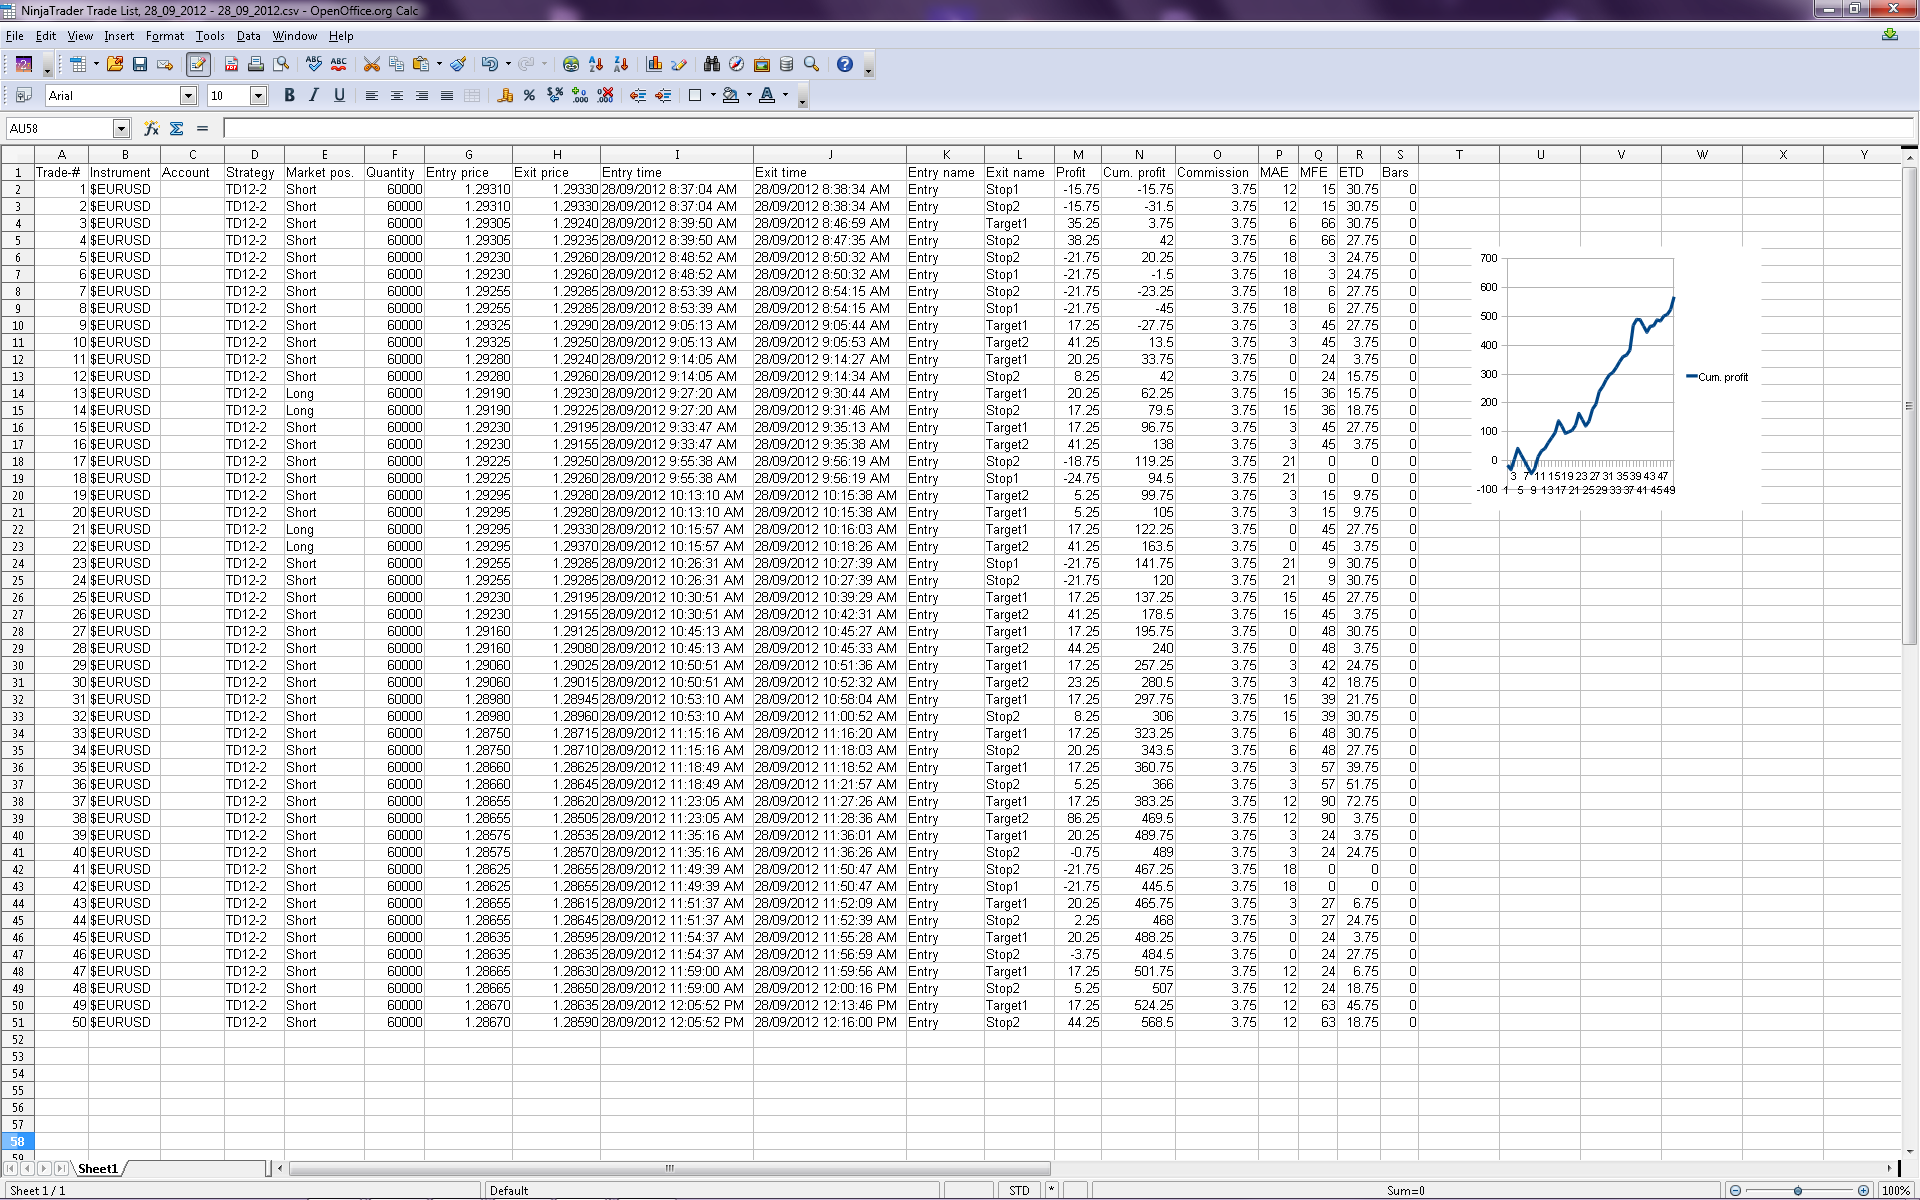Open the Background Color dropdown arrow
This screenshot has width=1920, height=1200.
click(749, 95)
